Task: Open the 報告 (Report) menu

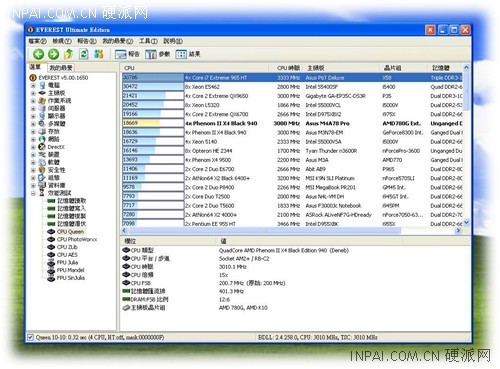Action: coord(87,41)
